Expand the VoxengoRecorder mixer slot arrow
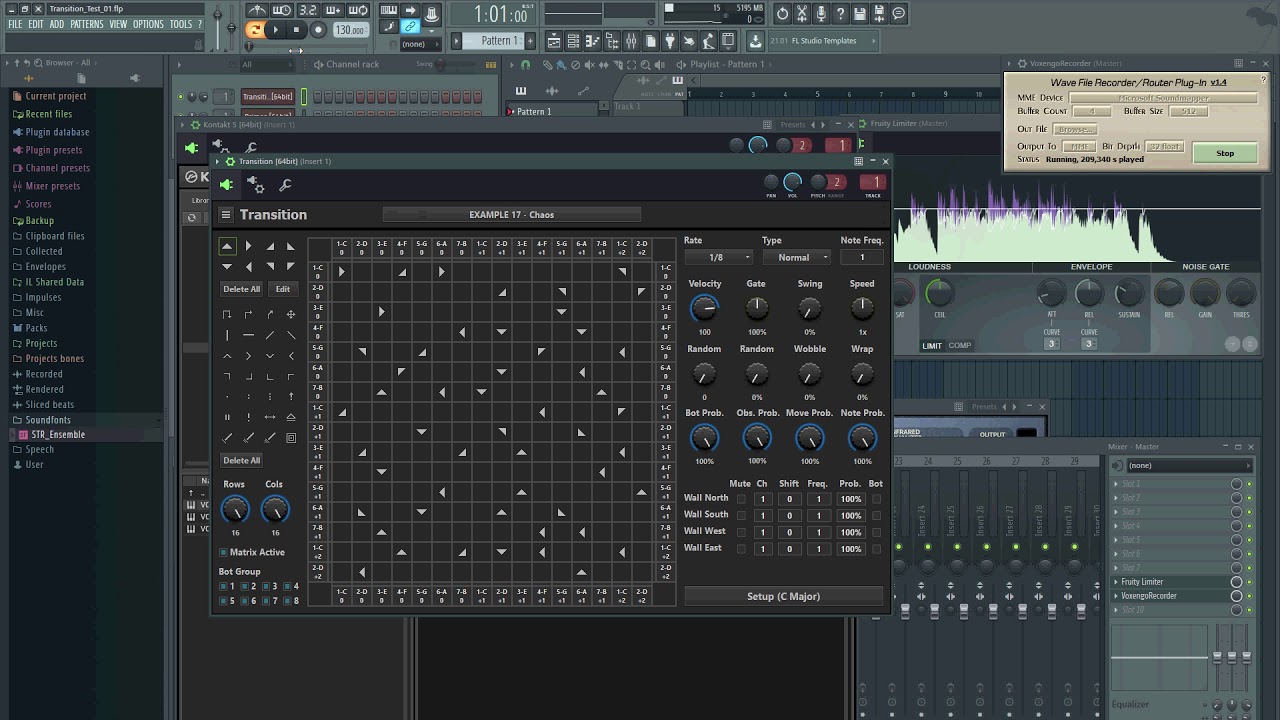Viewport: 1280px width, 720px height. pos(1116,596)
